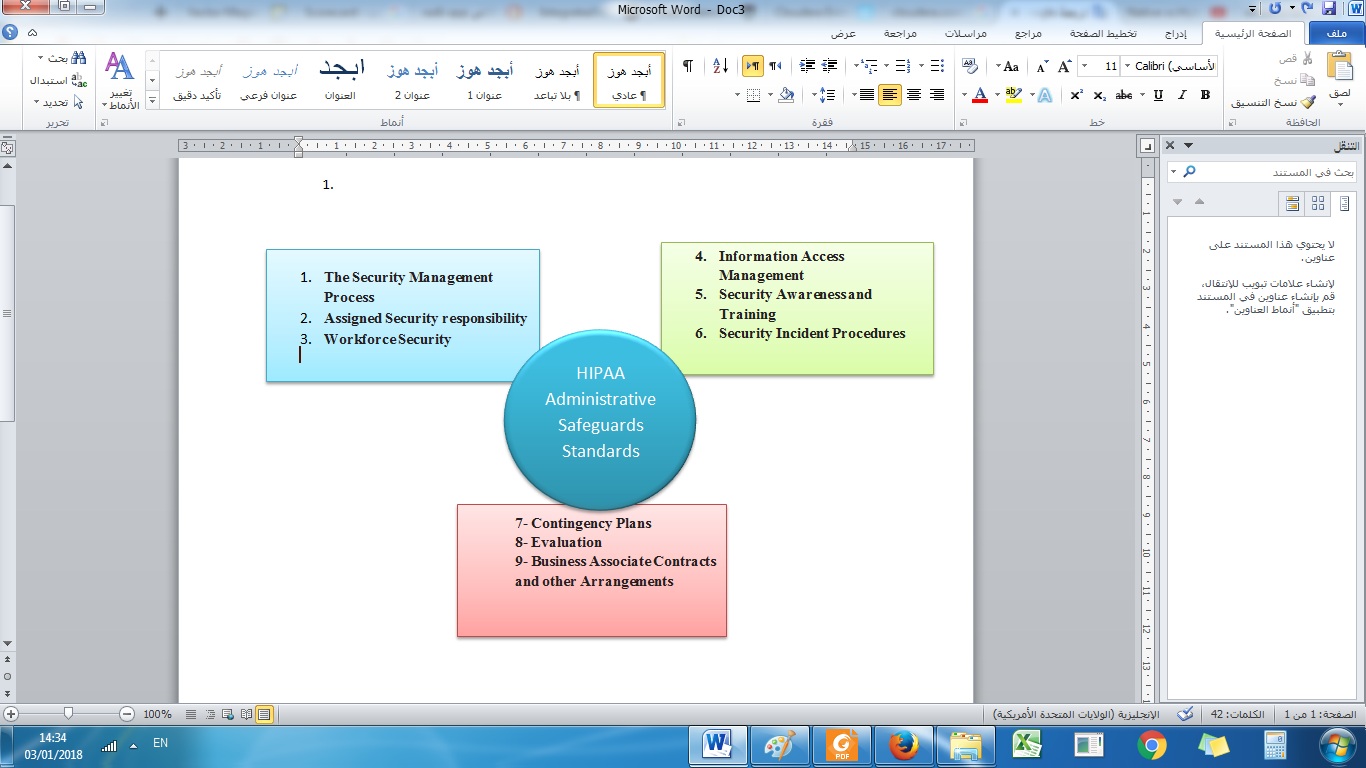Expand the styles gallery more arrow
The height and width of the screenshot is (768, 1366).
(152, 100)
